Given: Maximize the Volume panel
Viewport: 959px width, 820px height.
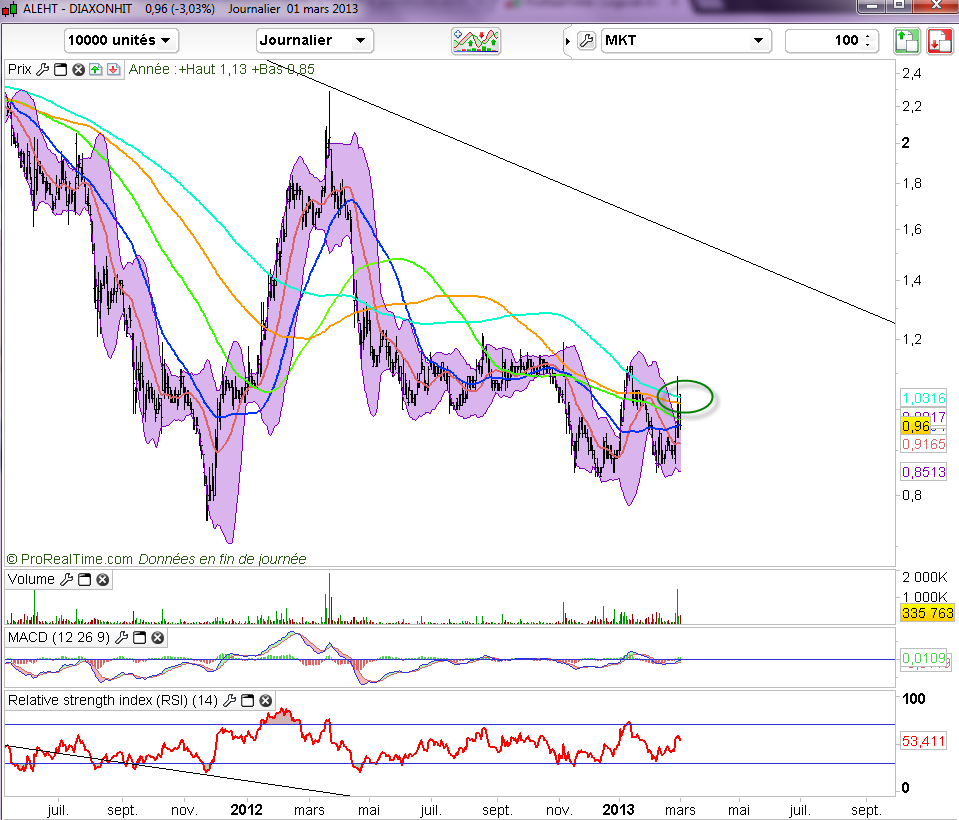Looking at the screenshot, I should [x=85, y=580].
